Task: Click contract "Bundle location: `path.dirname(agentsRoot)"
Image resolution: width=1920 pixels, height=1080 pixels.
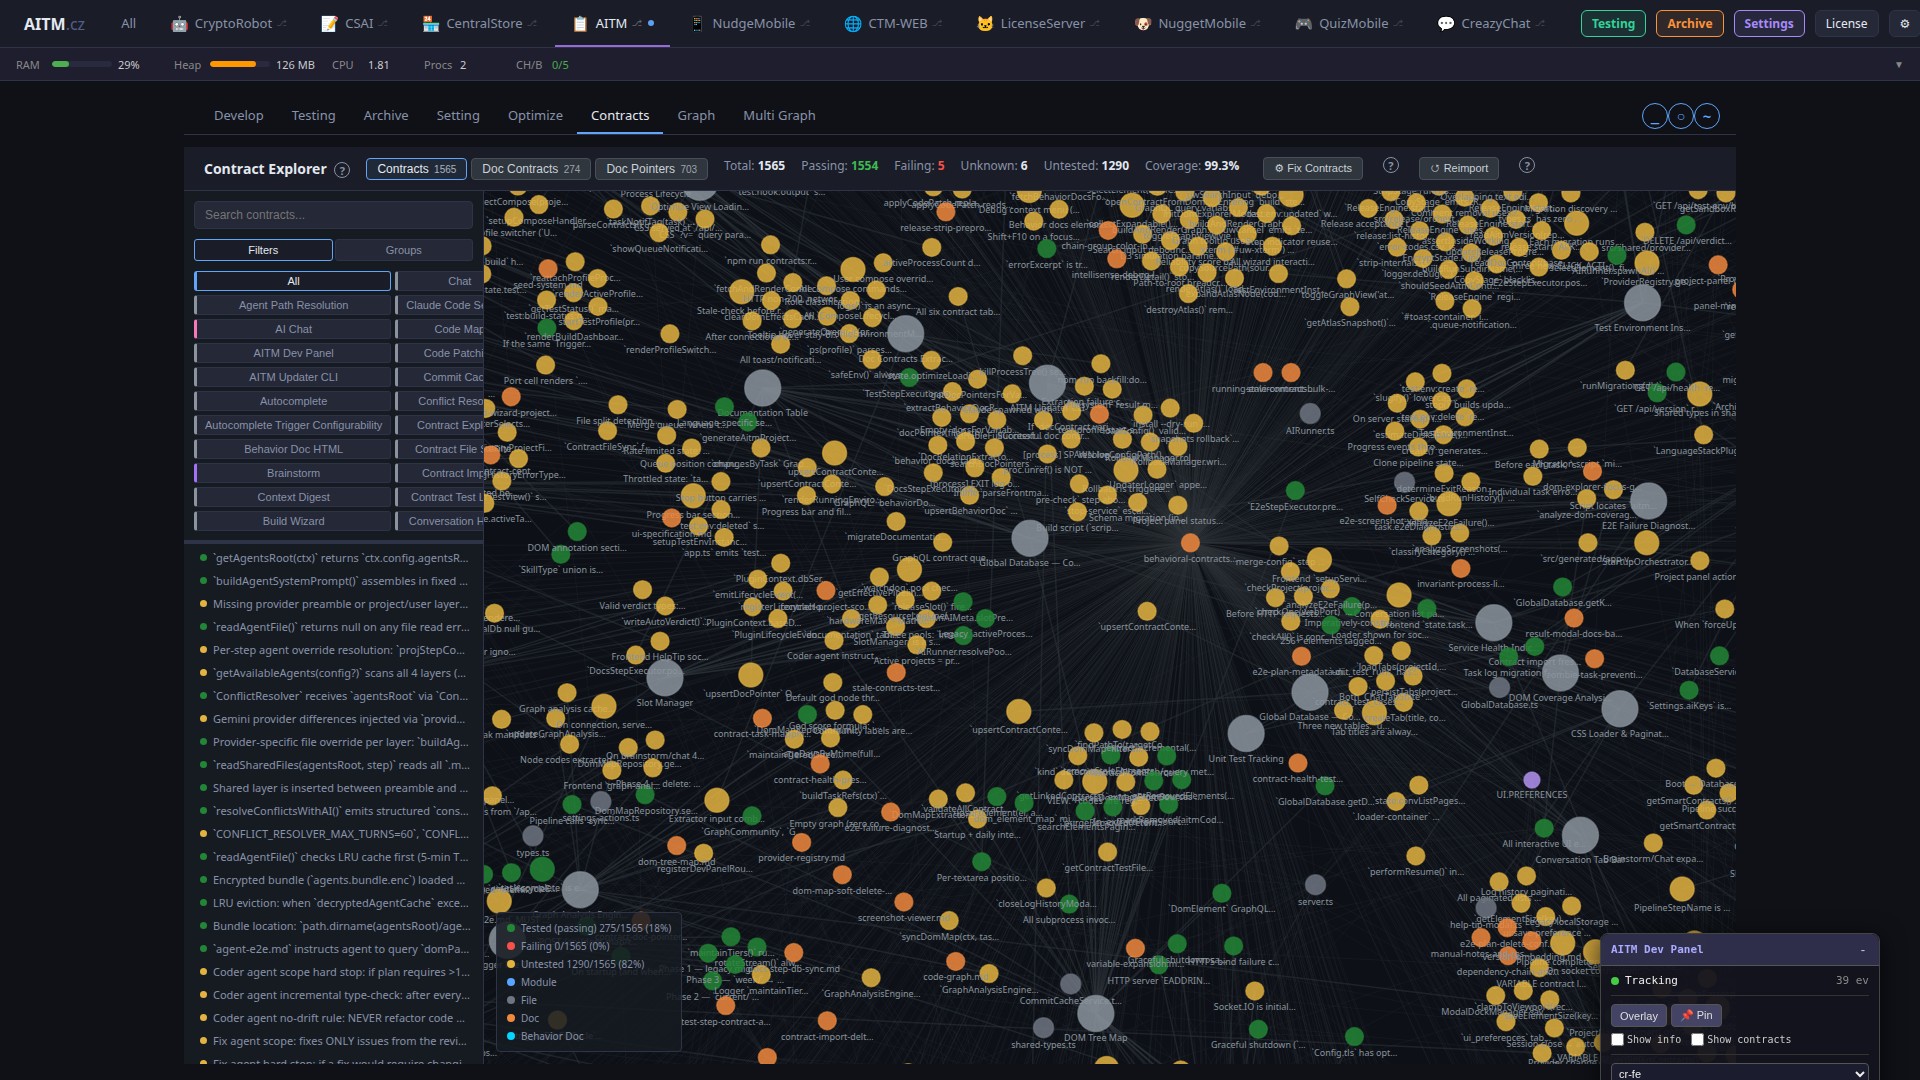Action: click(334, 926)
